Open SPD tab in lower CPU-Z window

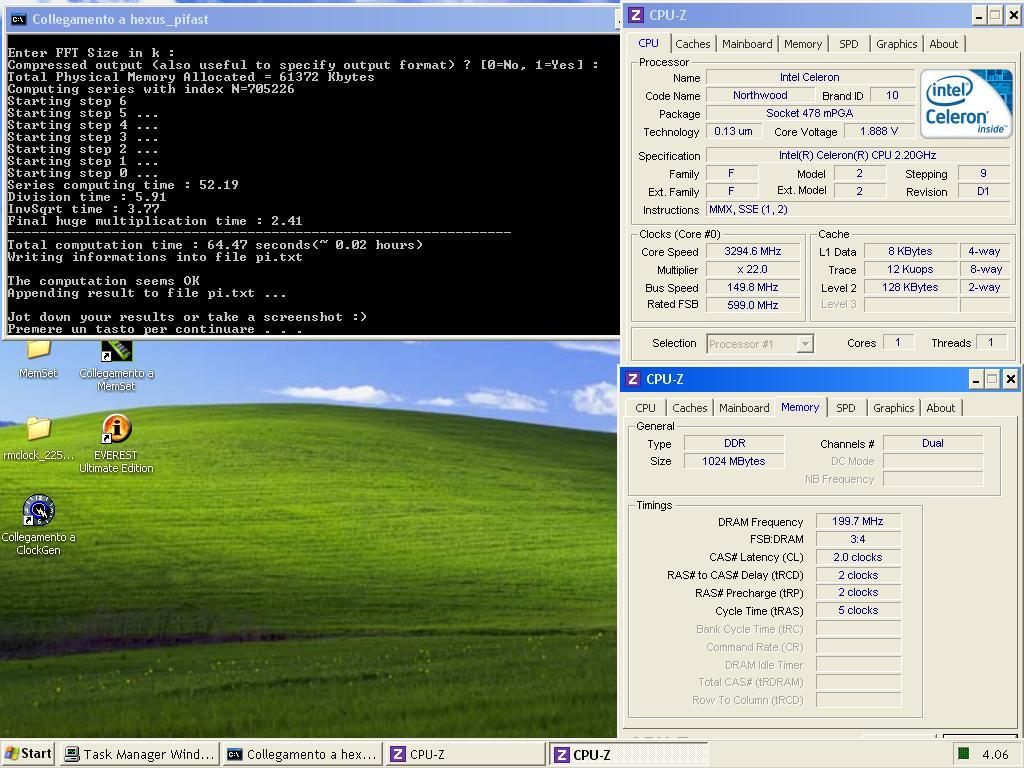(x=846, y=408)
